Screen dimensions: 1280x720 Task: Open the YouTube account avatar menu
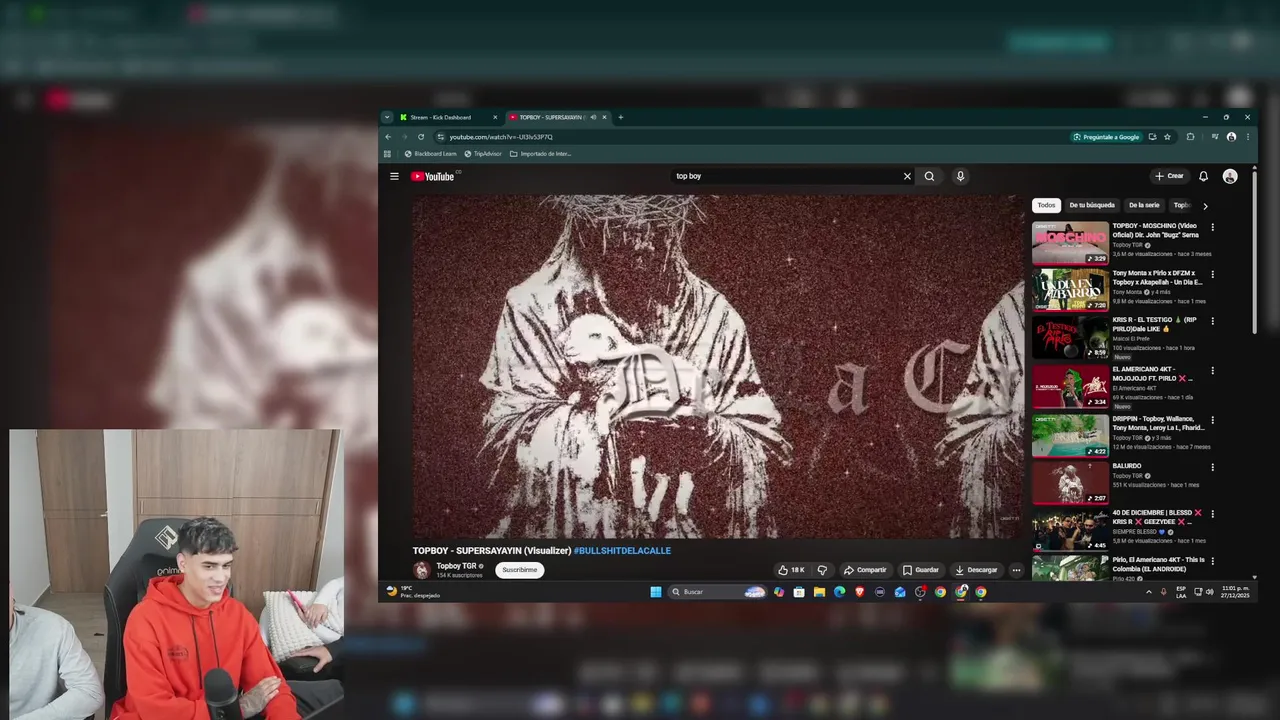(1230, 176)
